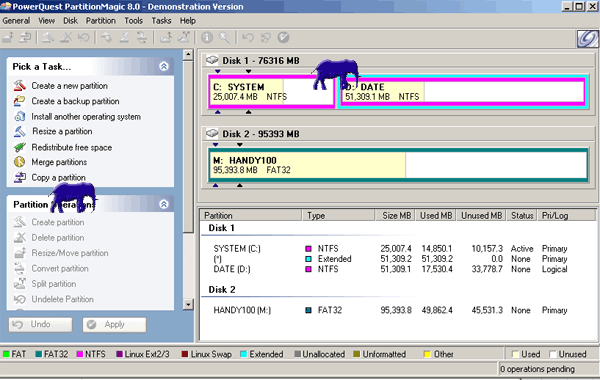600x380 pixels.
Task: Click the Create a backup partition icon
Action: pyautogui.click(x=20, y=101)
